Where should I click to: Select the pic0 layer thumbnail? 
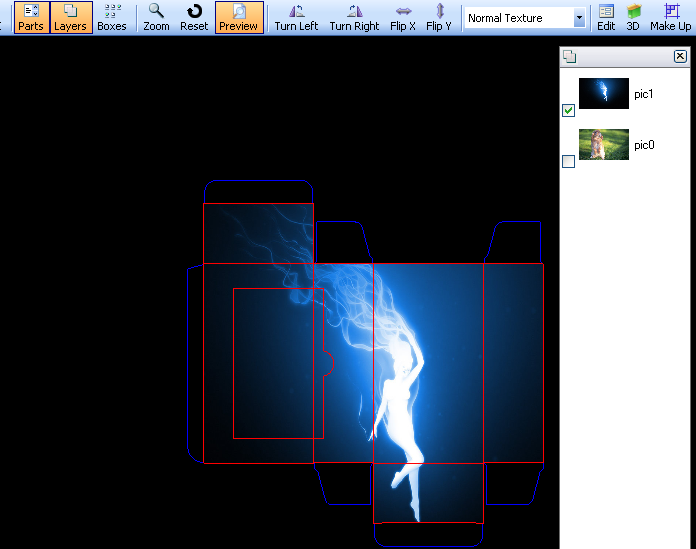(604, 144)
